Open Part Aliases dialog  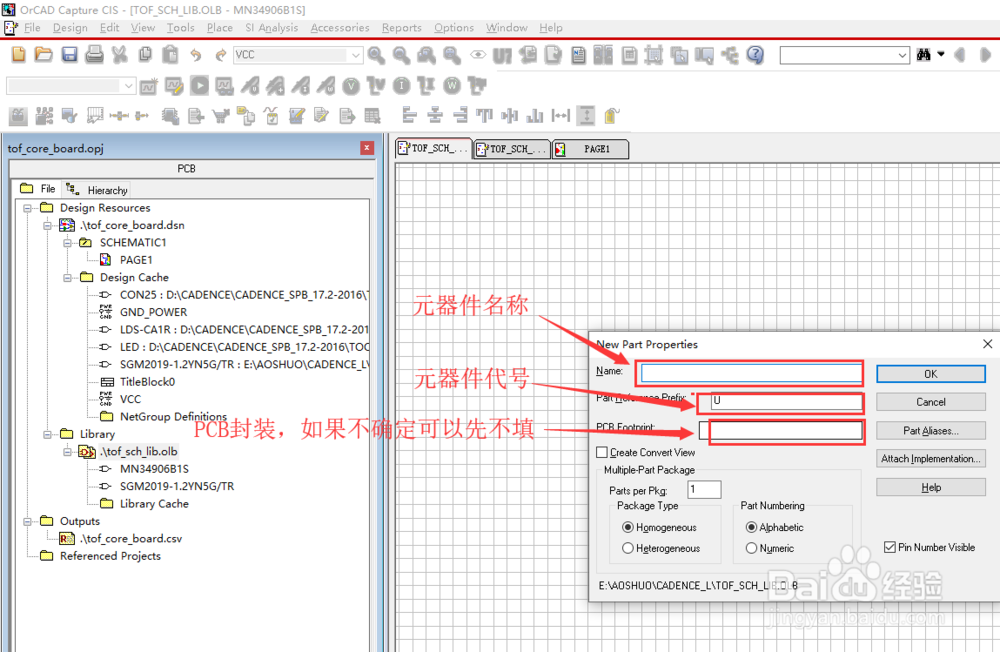tap(930, 431)
